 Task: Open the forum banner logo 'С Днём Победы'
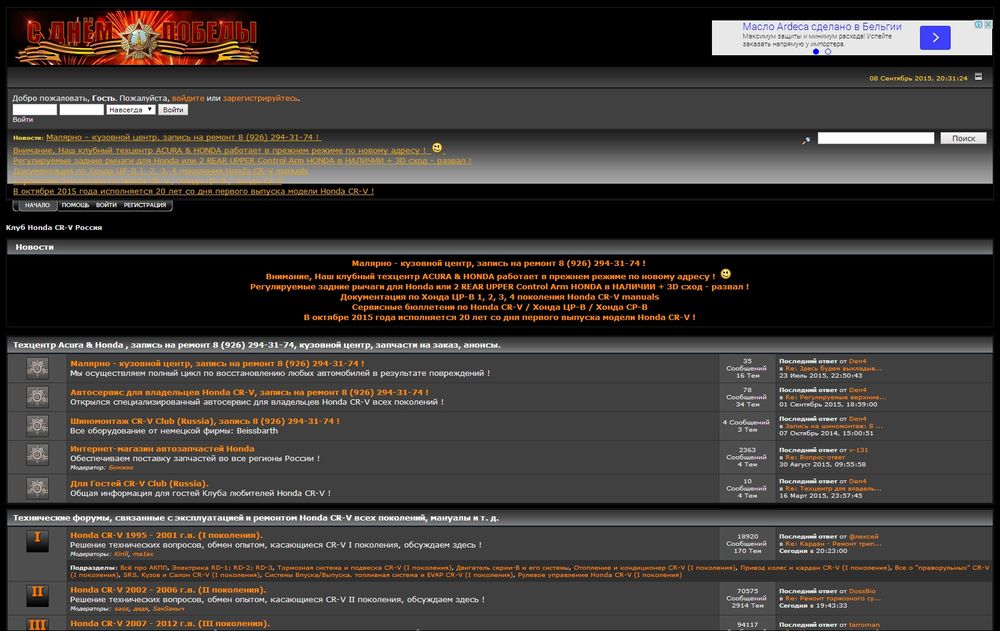(136, 37)
